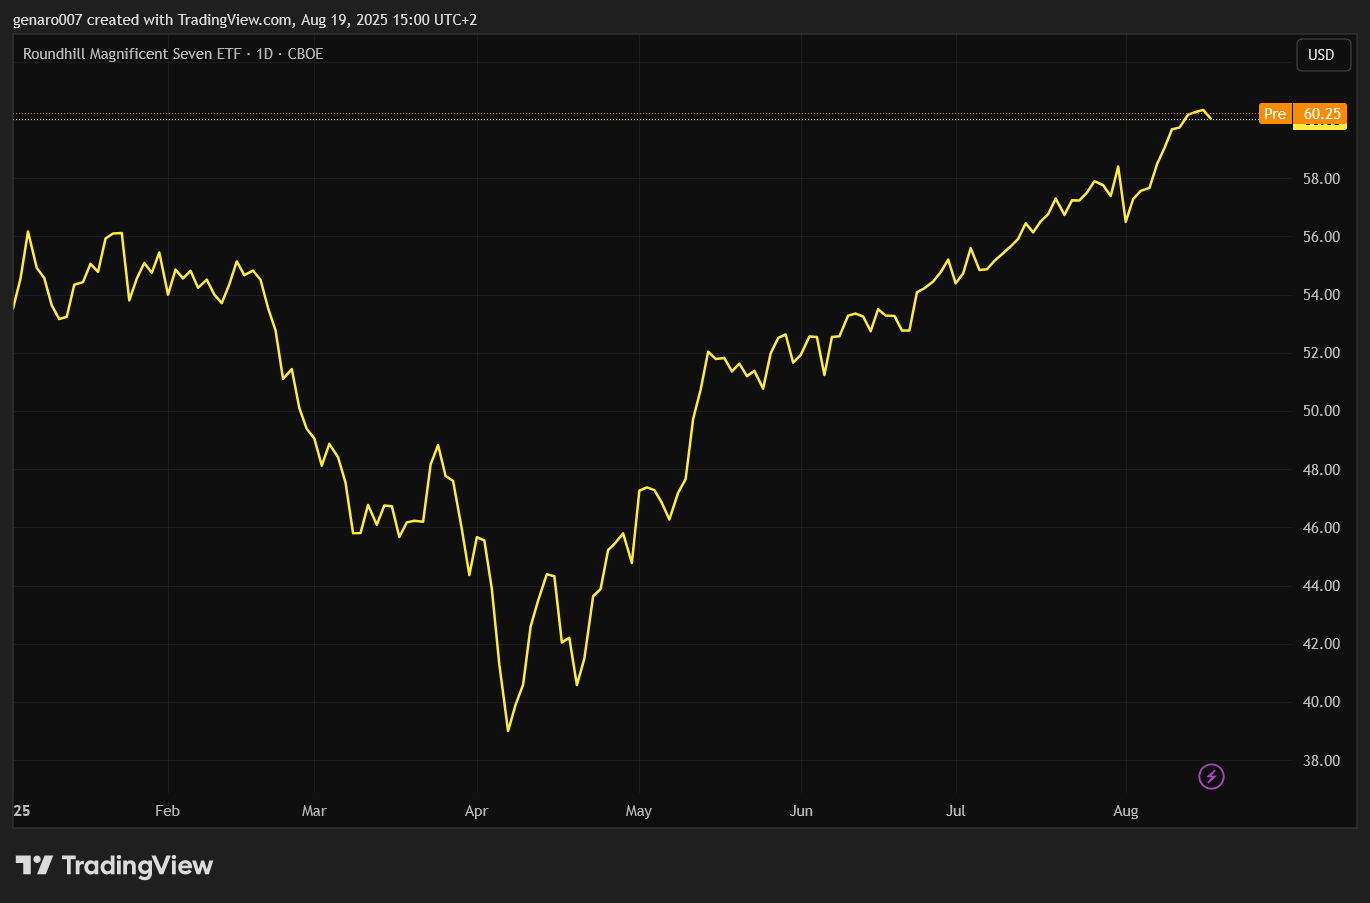This screenshot has width=1370, height=903.
Task: Click the genaro007 created with TradingView.com caption
Action: (245, 20)
